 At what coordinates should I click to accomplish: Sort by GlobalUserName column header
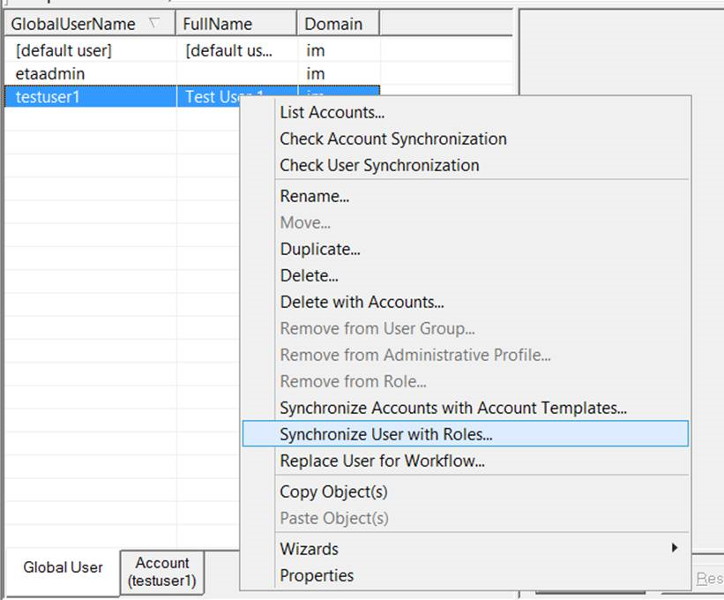73,23
